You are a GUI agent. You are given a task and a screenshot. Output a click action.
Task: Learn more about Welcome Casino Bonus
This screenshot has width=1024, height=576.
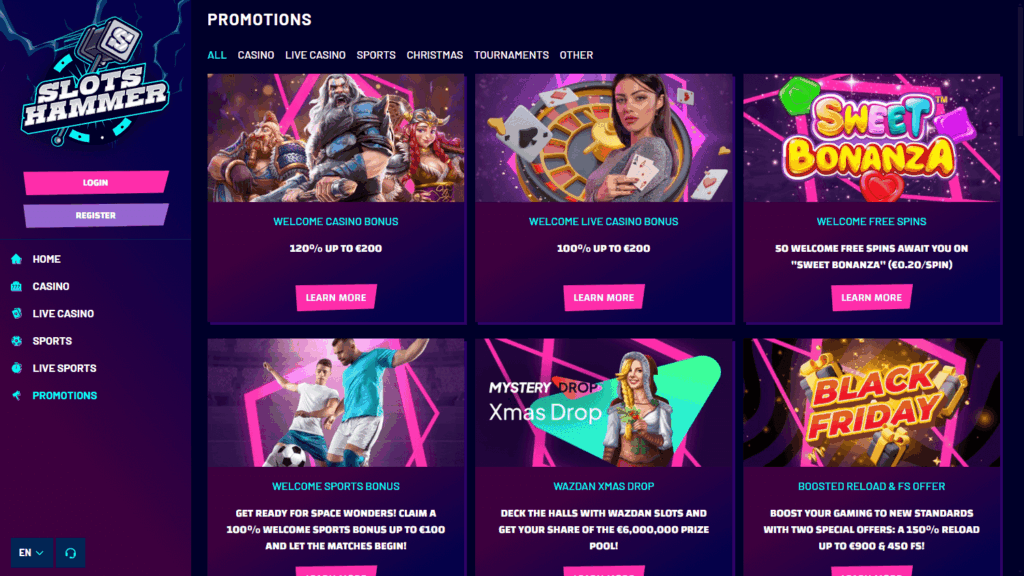click(x=336, y=298)
